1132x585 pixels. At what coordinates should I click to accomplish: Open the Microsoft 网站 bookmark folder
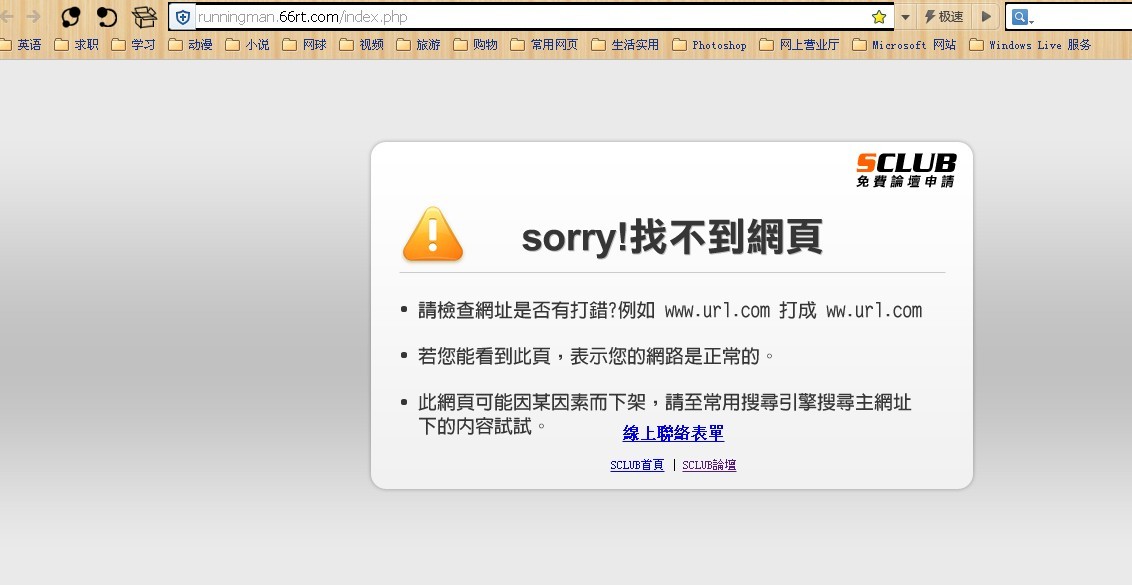coord(904,45)
